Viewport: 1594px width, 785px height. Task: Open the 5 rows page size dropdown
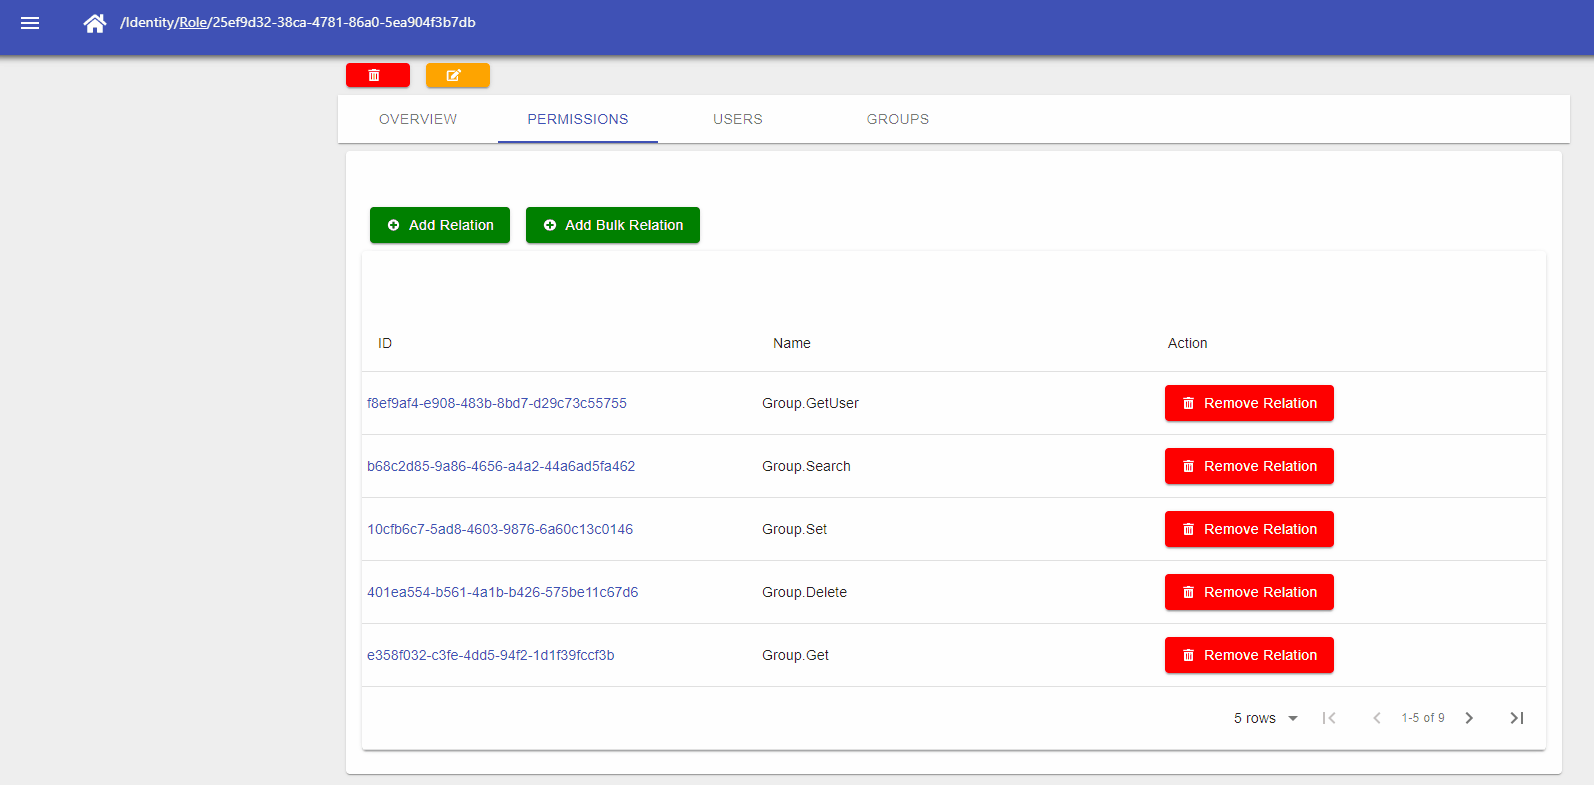tap(1265, 718)
